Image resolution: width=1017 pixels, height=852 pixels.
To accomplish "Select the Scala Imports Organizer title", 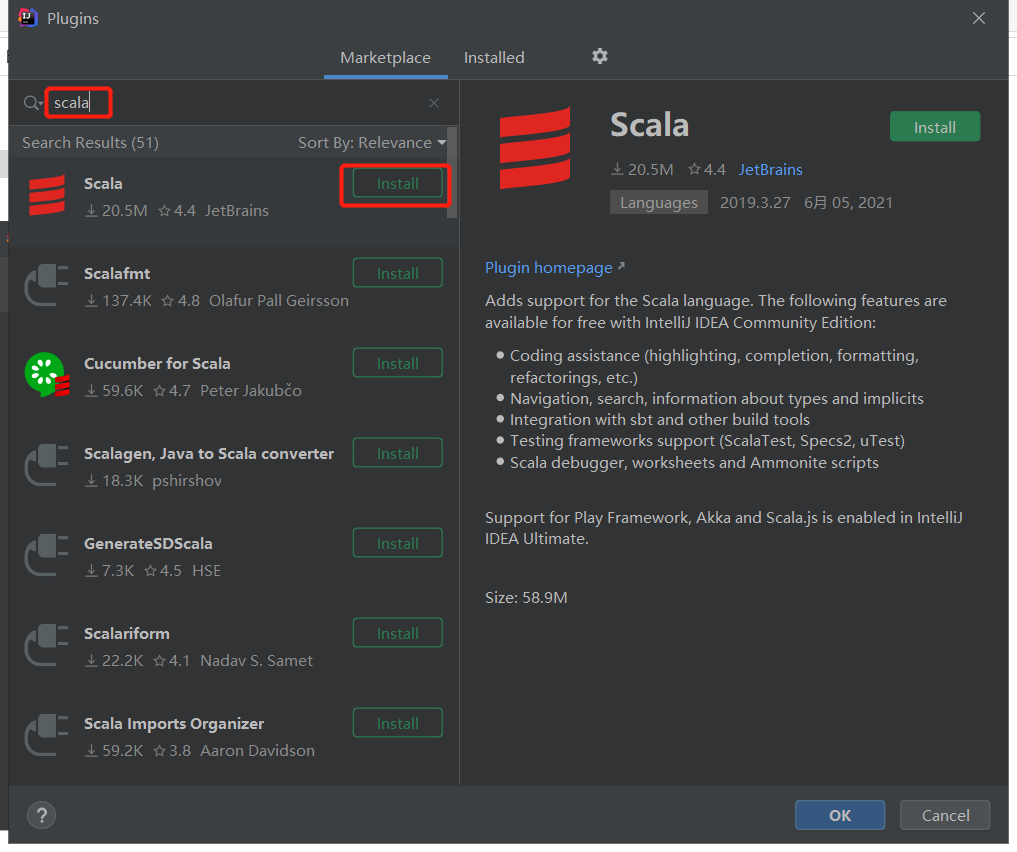I will tap(174, 724).
